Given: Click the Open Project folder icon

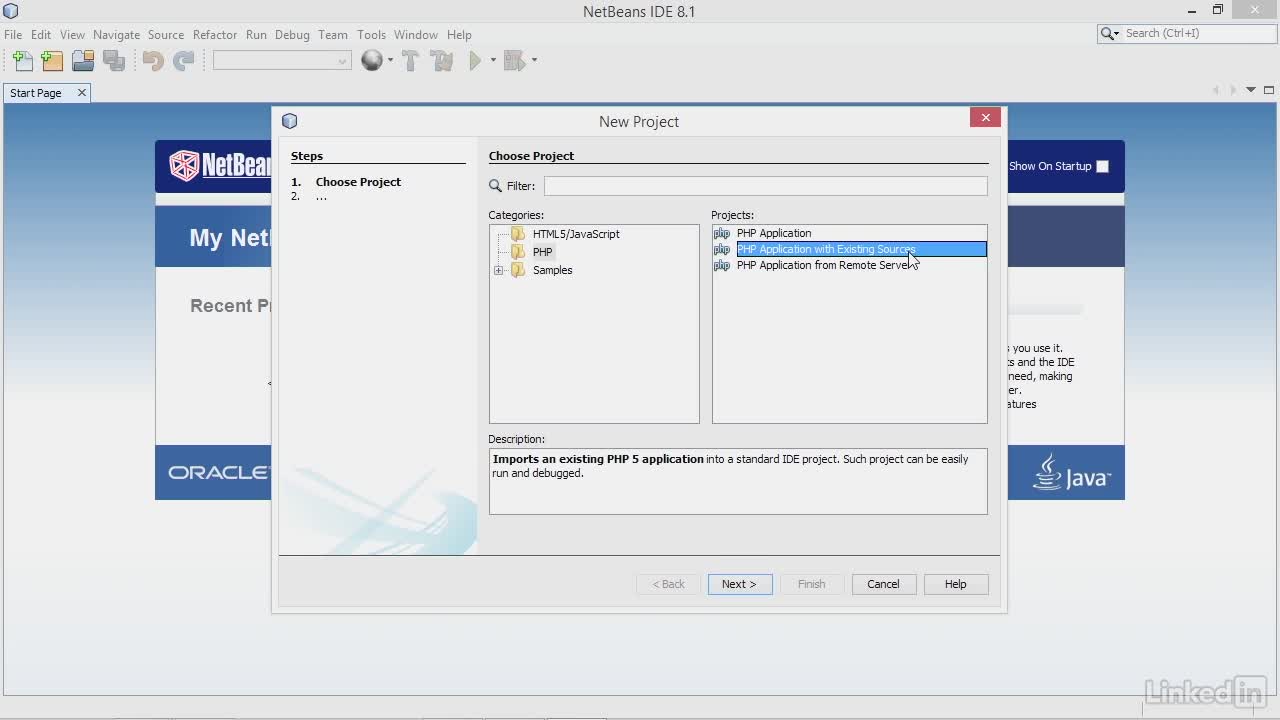Looking at the screenshot, I should click(x=83, y=61).
